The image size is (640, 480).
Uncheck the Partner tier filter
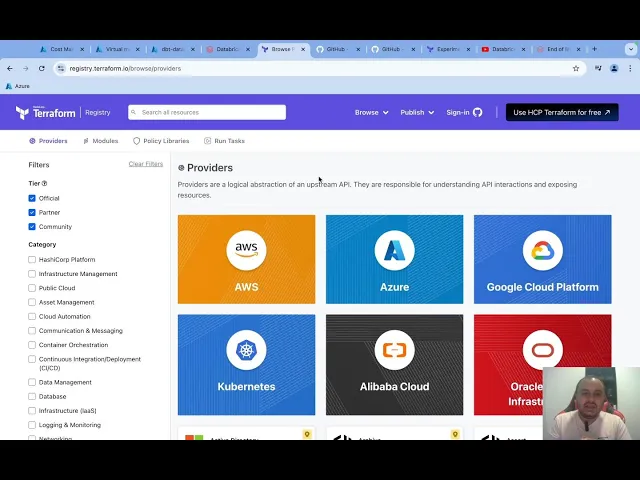(x=32, y=213)
